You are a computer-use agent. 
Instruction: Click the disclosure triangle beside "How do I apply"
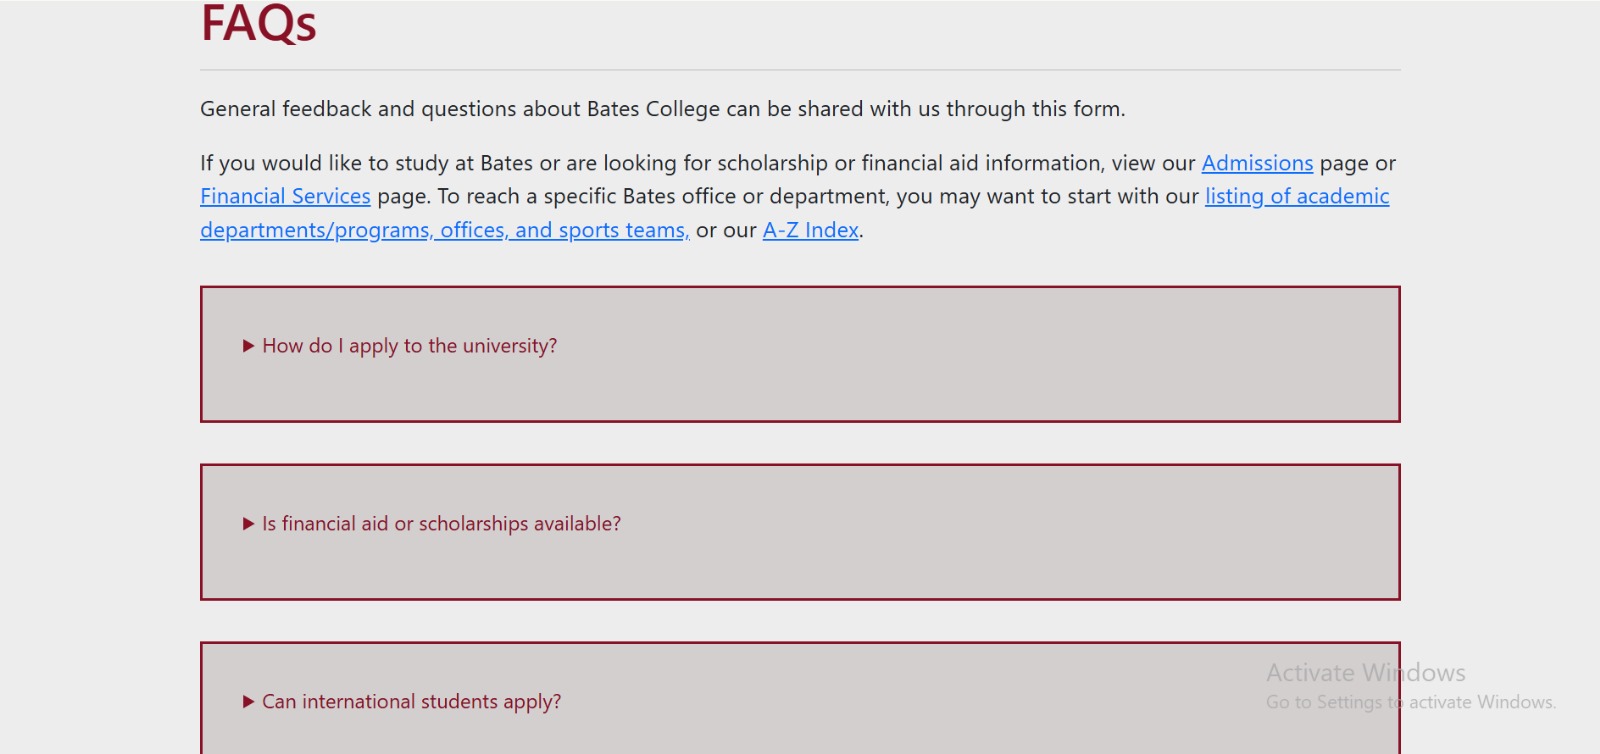249,346
